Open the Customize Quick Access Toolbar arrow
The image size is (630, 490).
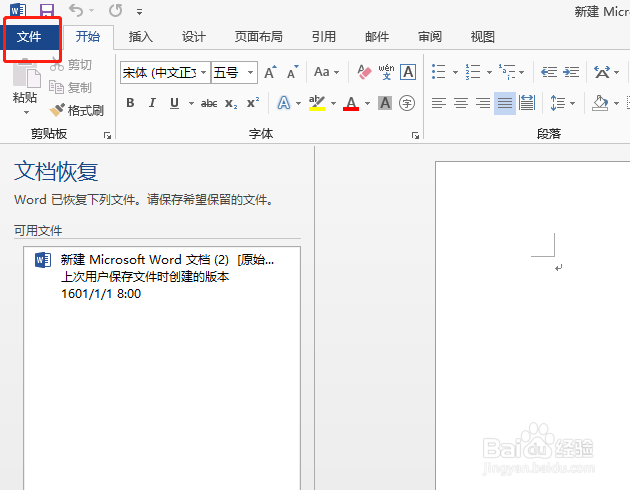tap(139, 12)
